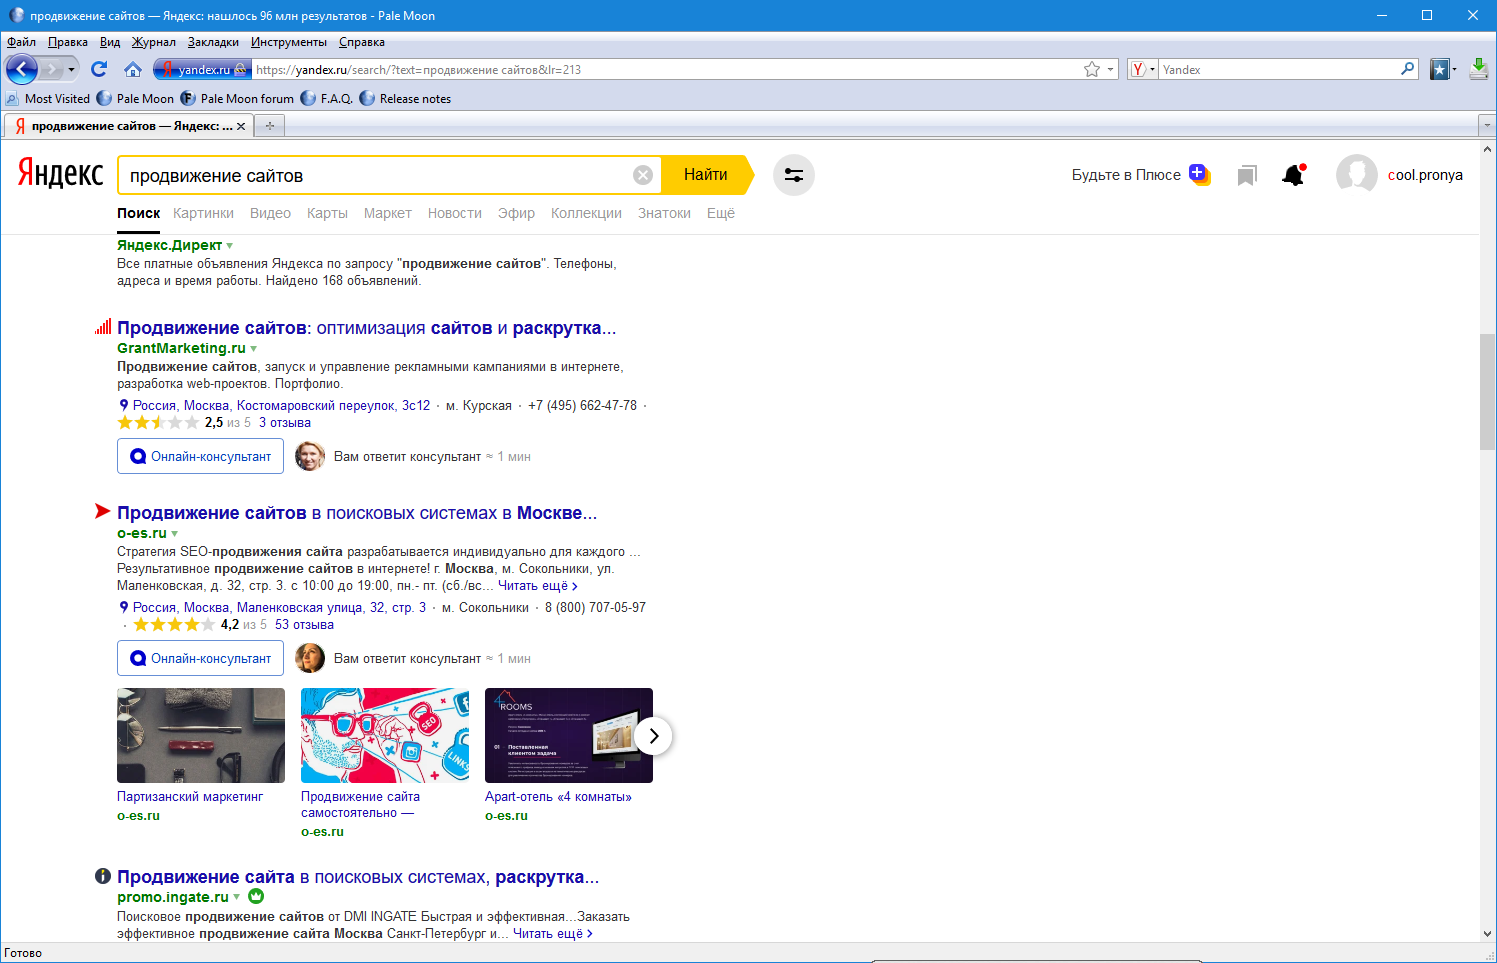Open the search engine selector dropdown
Viewport: 1497px width, 963px height.
pyautogui.click(x=1142, y=69)
